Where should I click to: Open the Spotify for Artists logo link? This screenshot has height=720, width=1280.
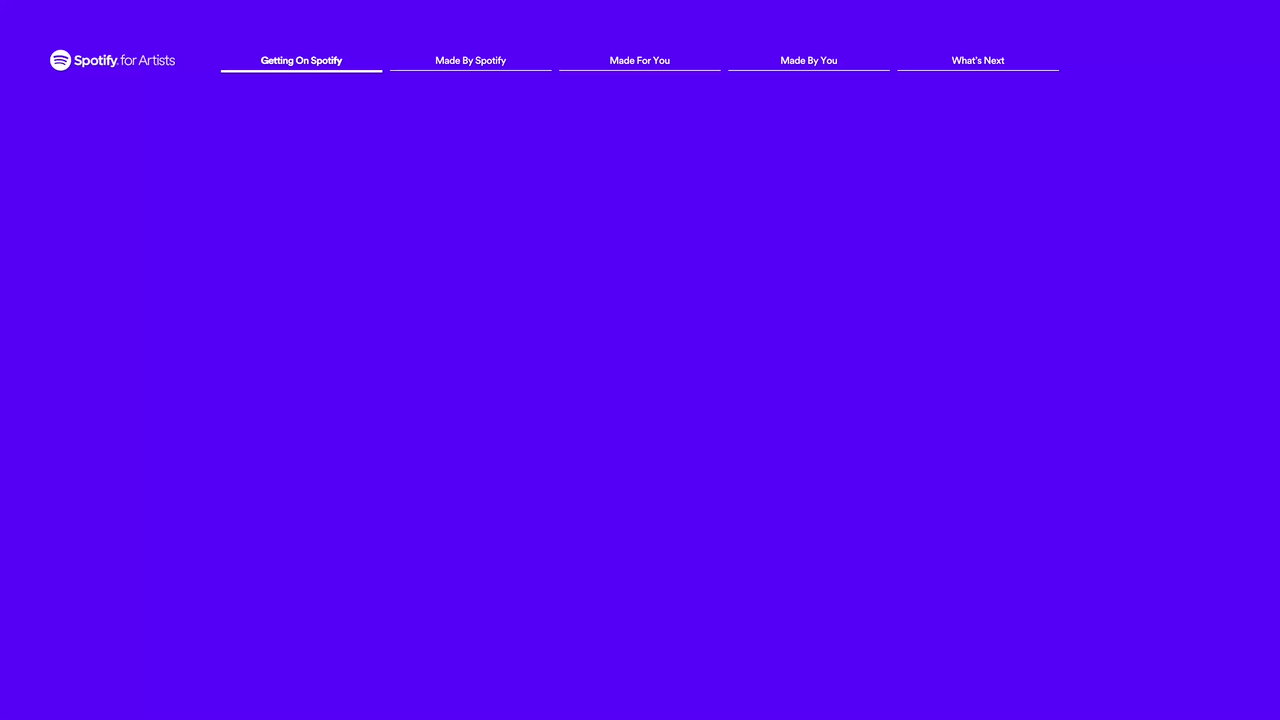[112, 60]
